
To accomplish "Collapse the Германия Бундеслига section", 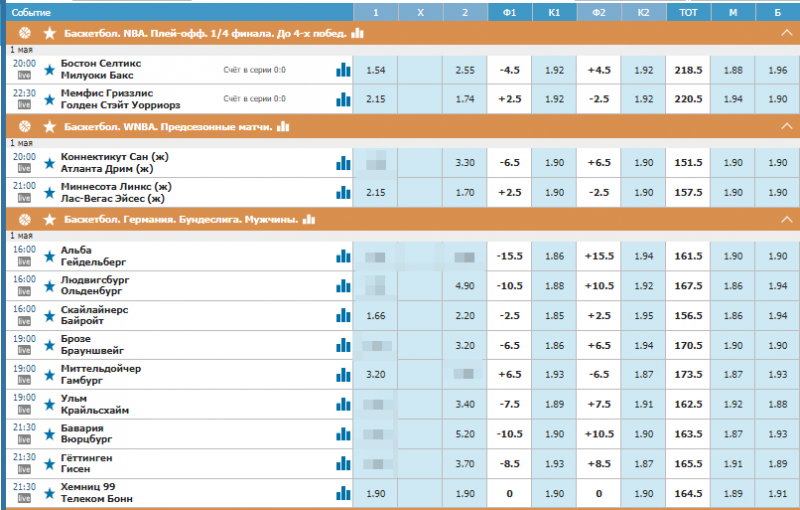I will click(x=786, y=218).
